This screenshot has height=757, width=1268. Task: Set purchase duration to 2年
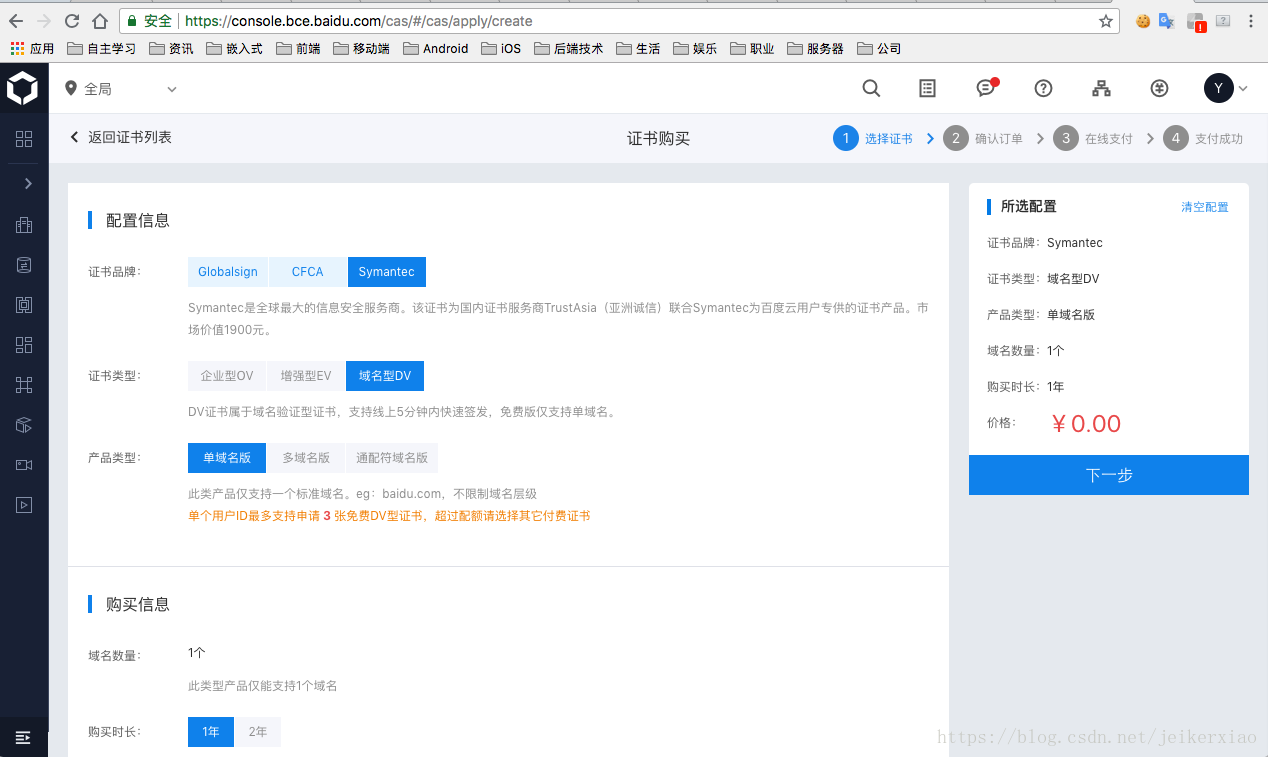[258, 732]
